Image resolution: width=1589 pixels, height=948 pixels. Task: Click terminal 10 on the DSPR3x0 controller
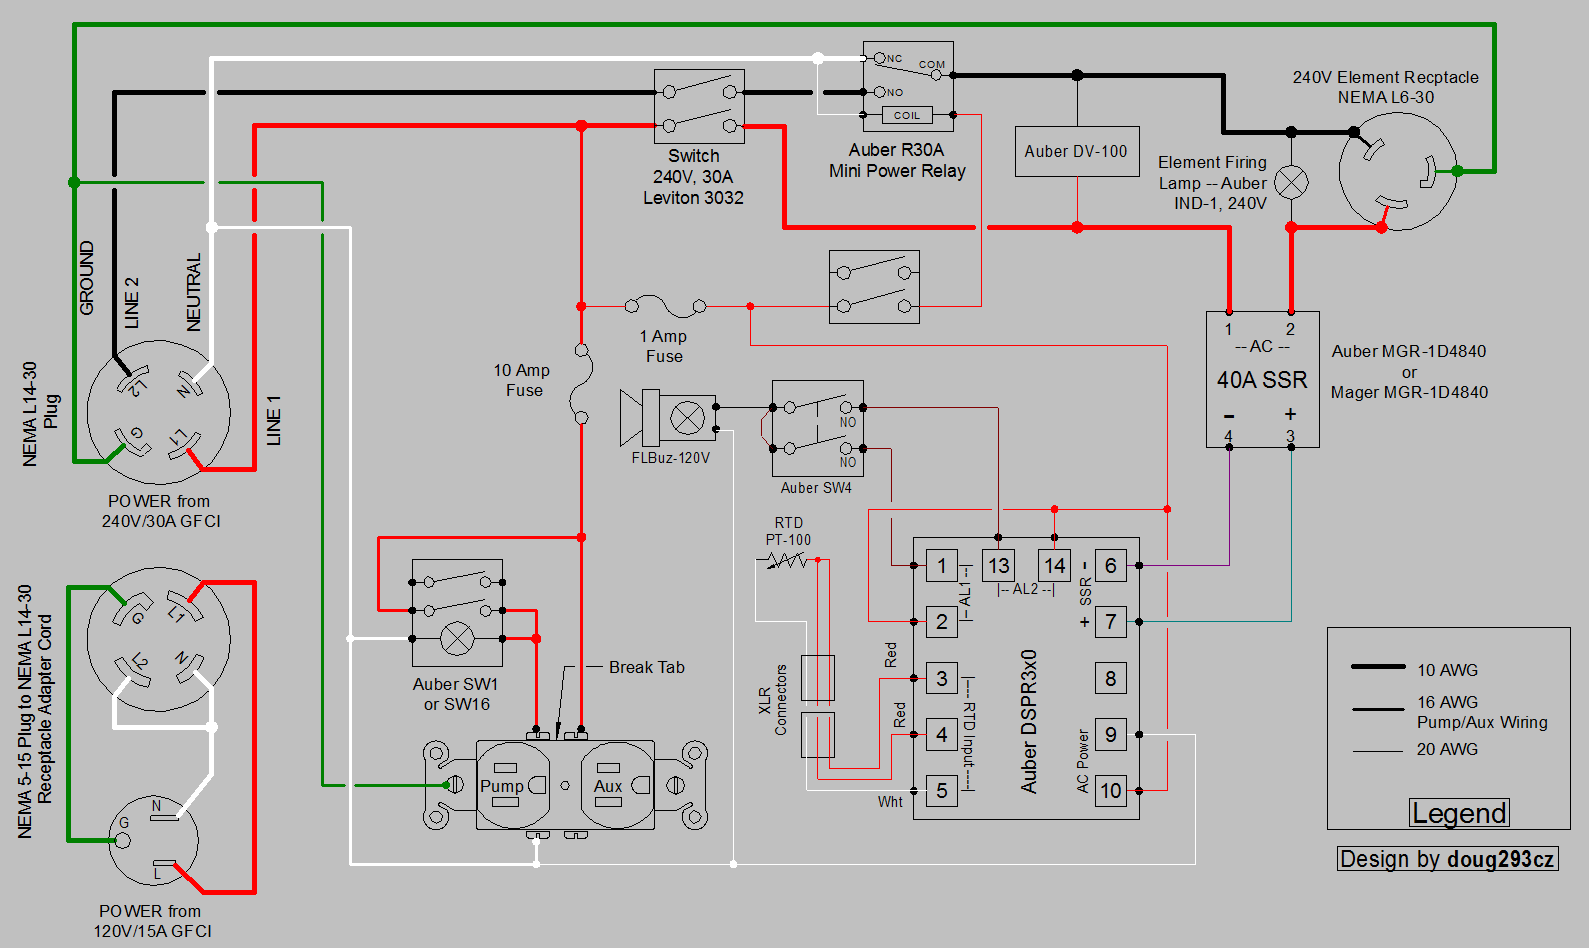pyautogui.click(x=1111, y=791)
